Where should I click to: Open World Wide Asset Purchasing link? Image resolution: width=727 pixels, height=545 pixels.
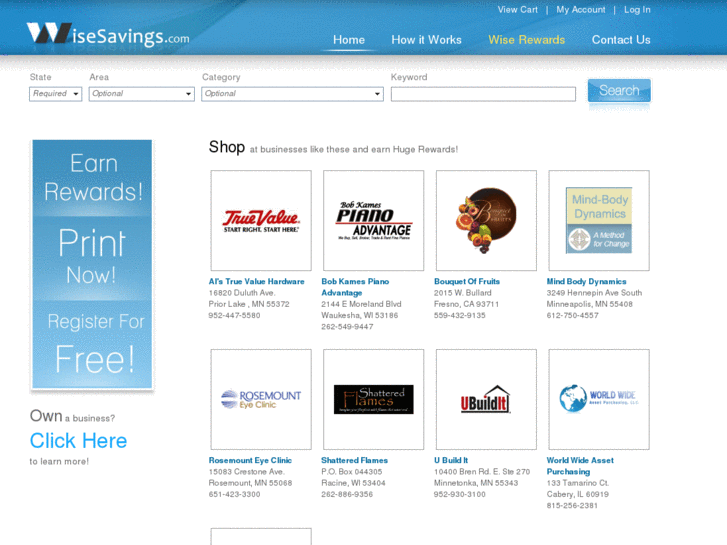(580, 466)
